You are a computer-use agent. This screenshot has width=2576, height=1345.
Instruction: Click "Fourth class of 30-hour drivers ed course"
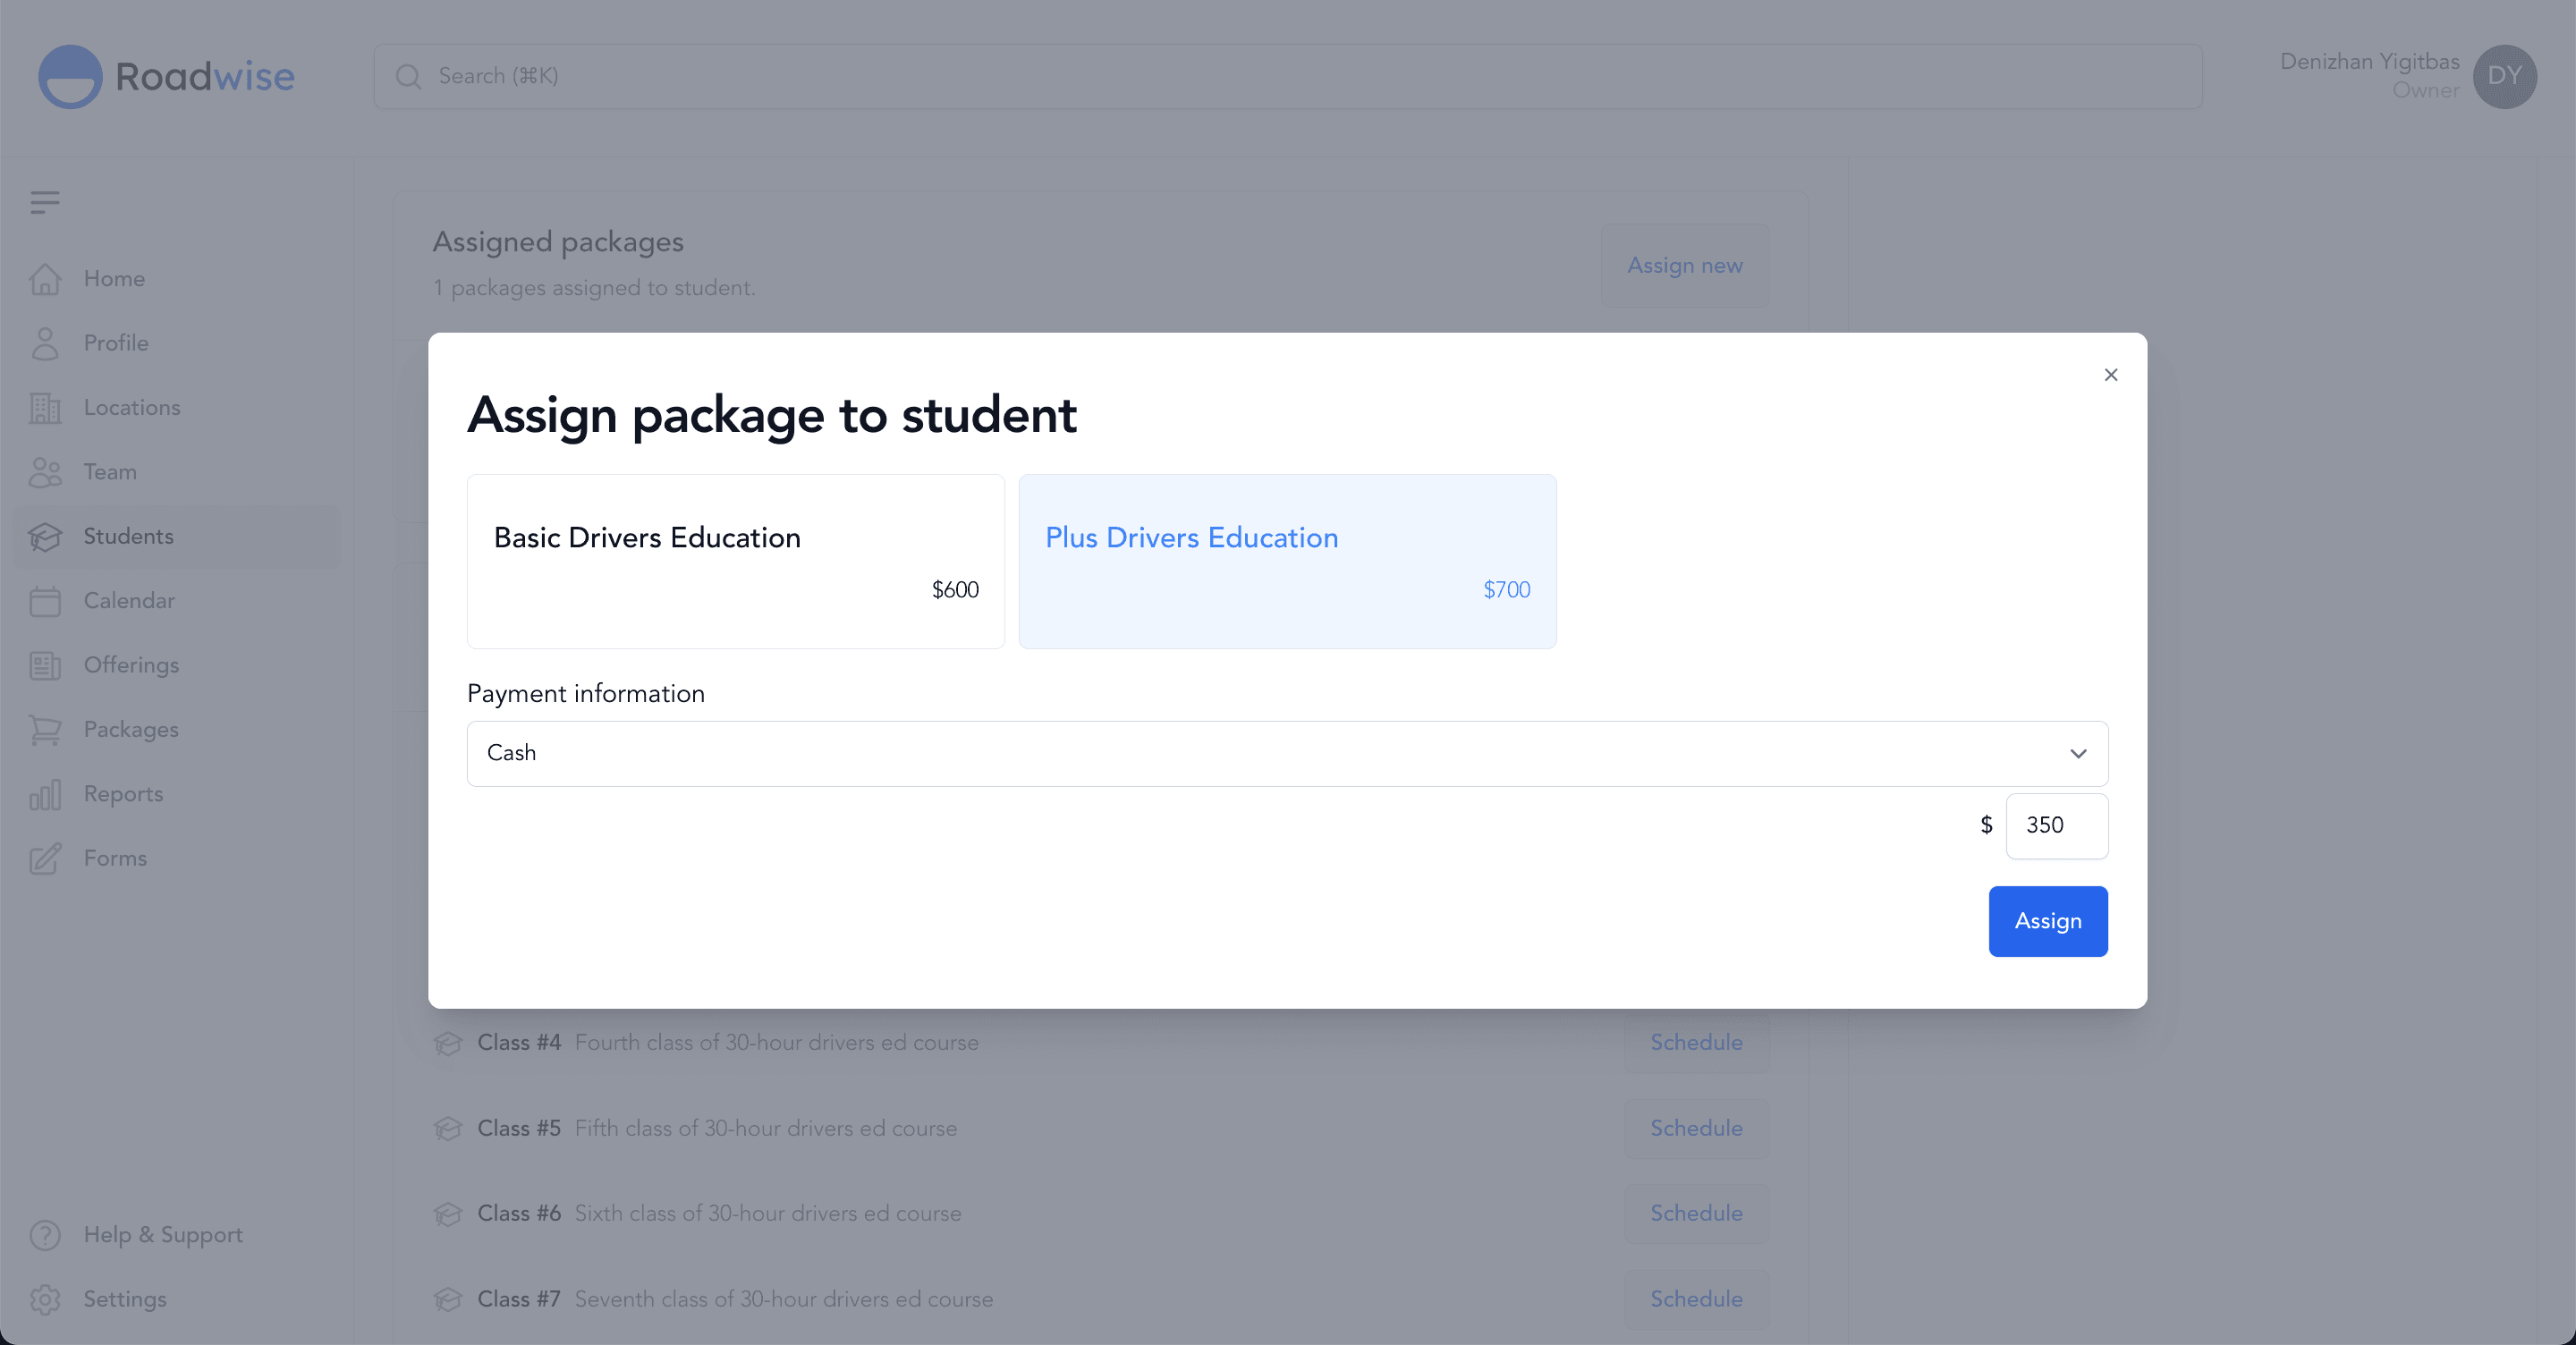click(x=777, y=1043)
